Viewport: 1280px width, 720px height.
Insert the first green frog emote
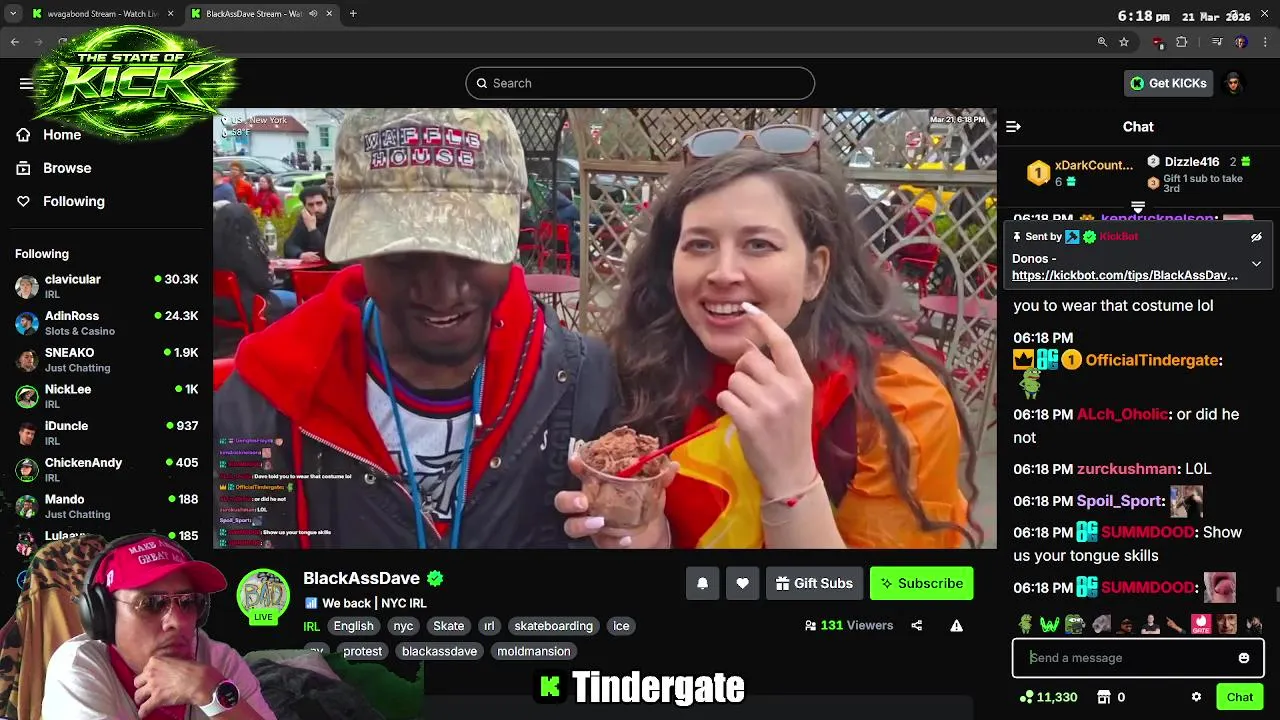[1025, 625]
